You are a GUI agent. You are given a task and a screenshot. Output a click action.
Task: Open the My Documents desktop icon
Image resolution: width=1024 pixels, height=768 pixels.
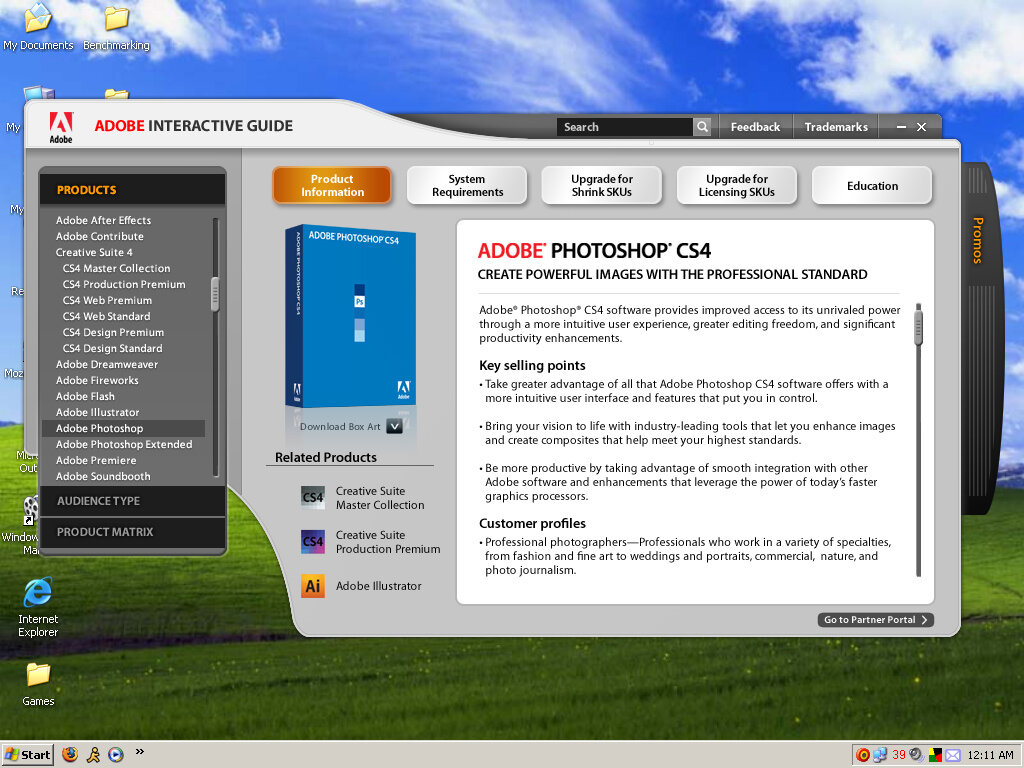click(38, 26)
